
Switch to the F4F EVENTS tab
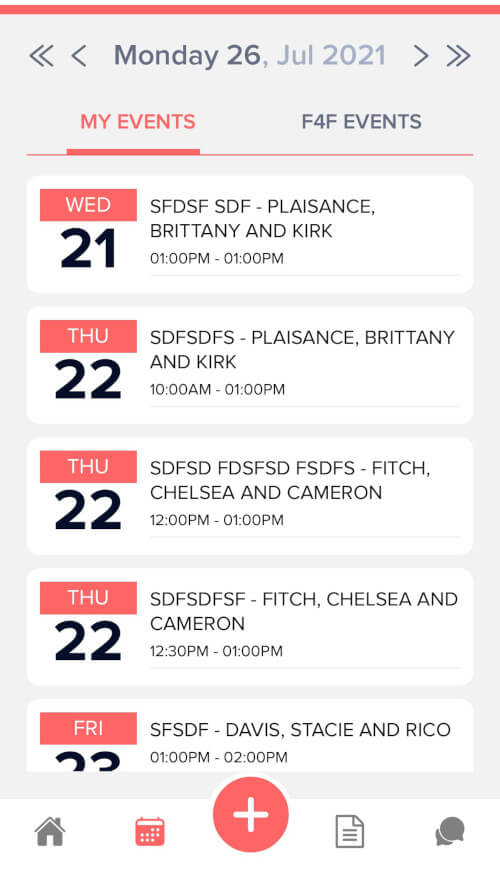[x=362, y=122]
